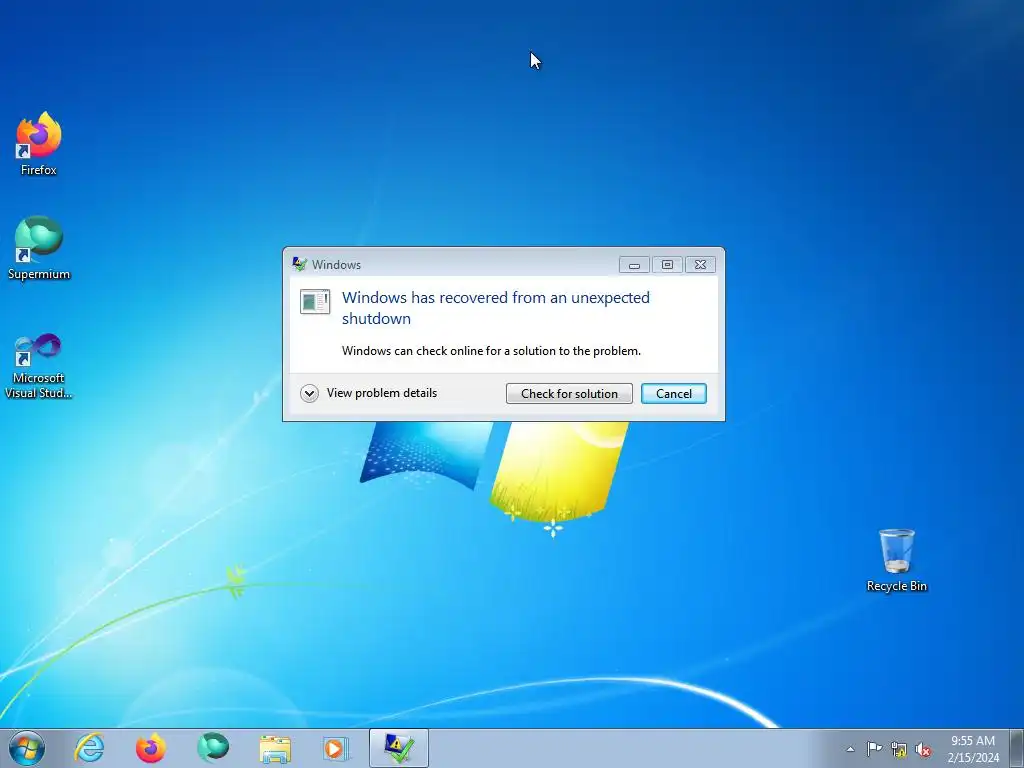Click the View problem details label

click(x=382, y=393)
